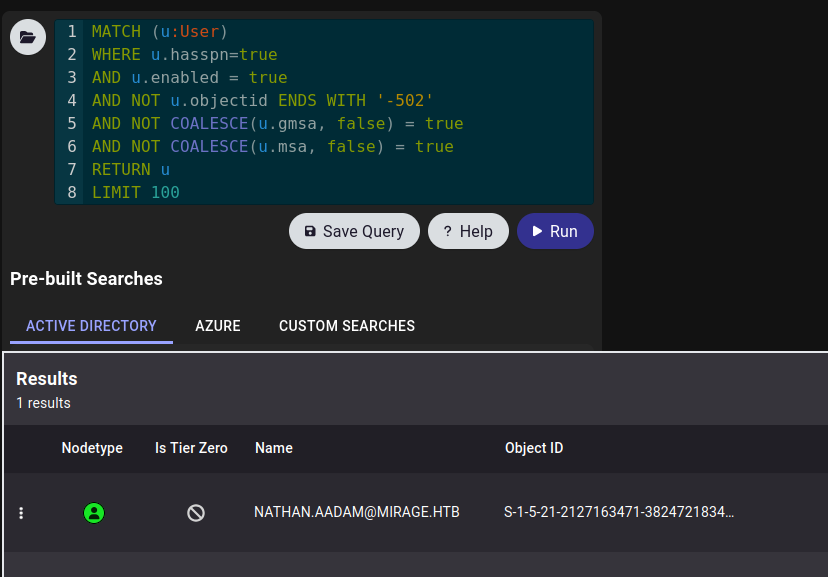The image size is (828, 577).
Task: Place cursor on the MATCH (u:User) line
Action: 160,32
